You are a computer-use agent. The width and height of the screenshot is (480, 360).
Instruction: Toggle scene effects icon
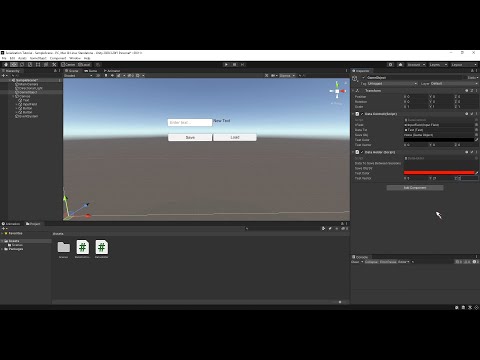click(x=119, y=76)
